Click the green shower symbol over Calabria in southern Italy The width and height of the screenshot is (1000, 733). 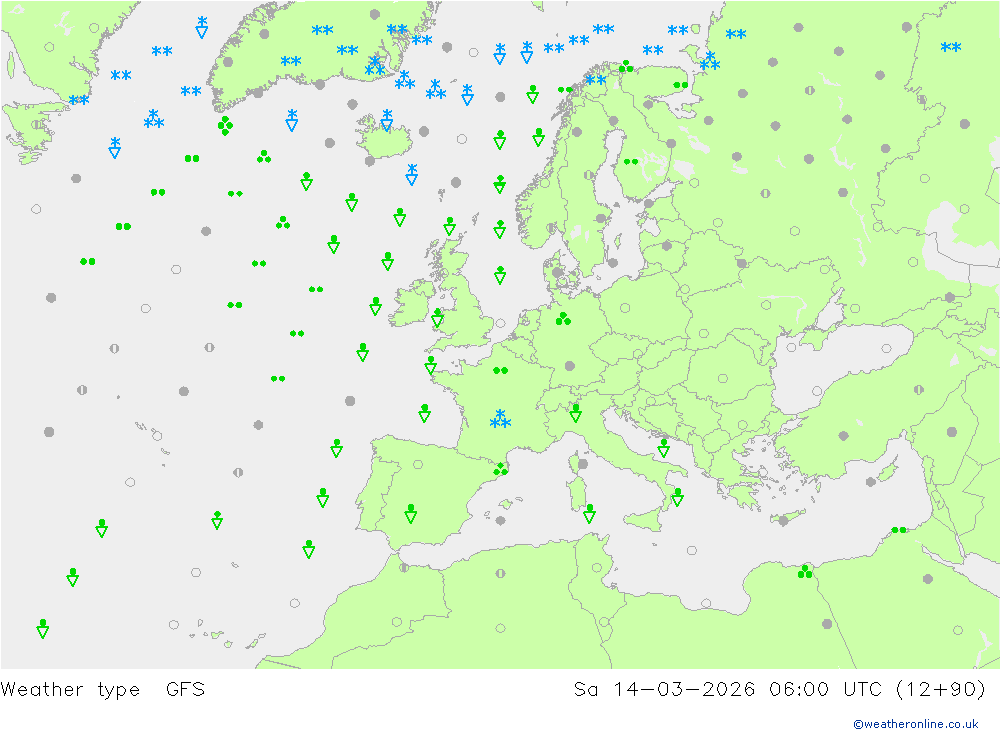(x=677, y=497)
